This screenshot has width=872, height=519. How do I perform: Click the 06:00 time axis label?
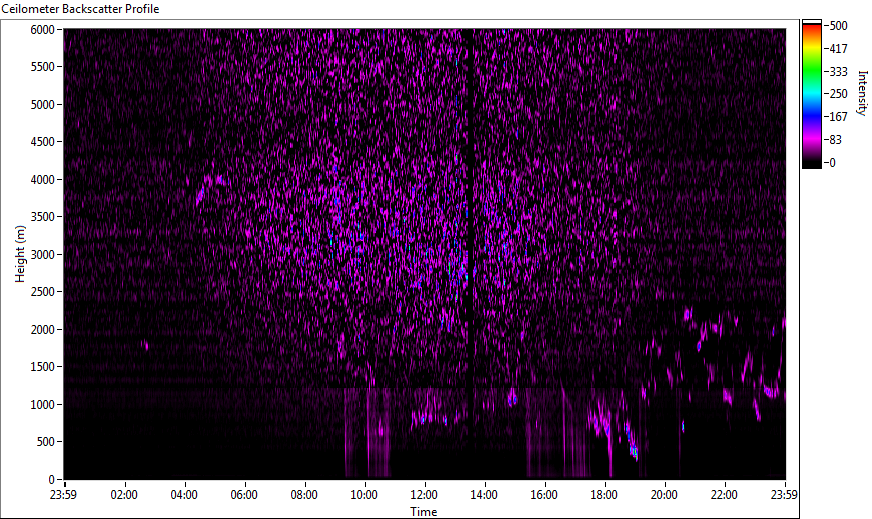[244, 495]
